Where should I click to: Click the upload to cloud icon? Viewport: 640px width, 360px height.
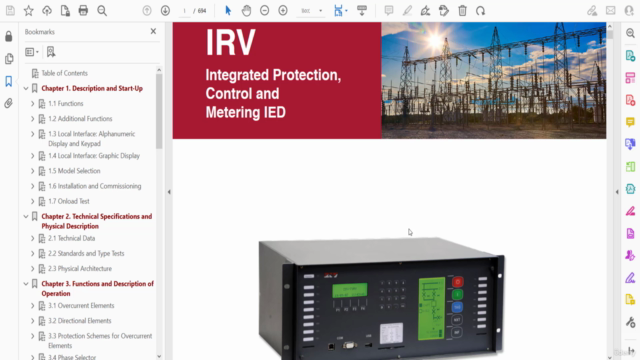tap(47, 11)
